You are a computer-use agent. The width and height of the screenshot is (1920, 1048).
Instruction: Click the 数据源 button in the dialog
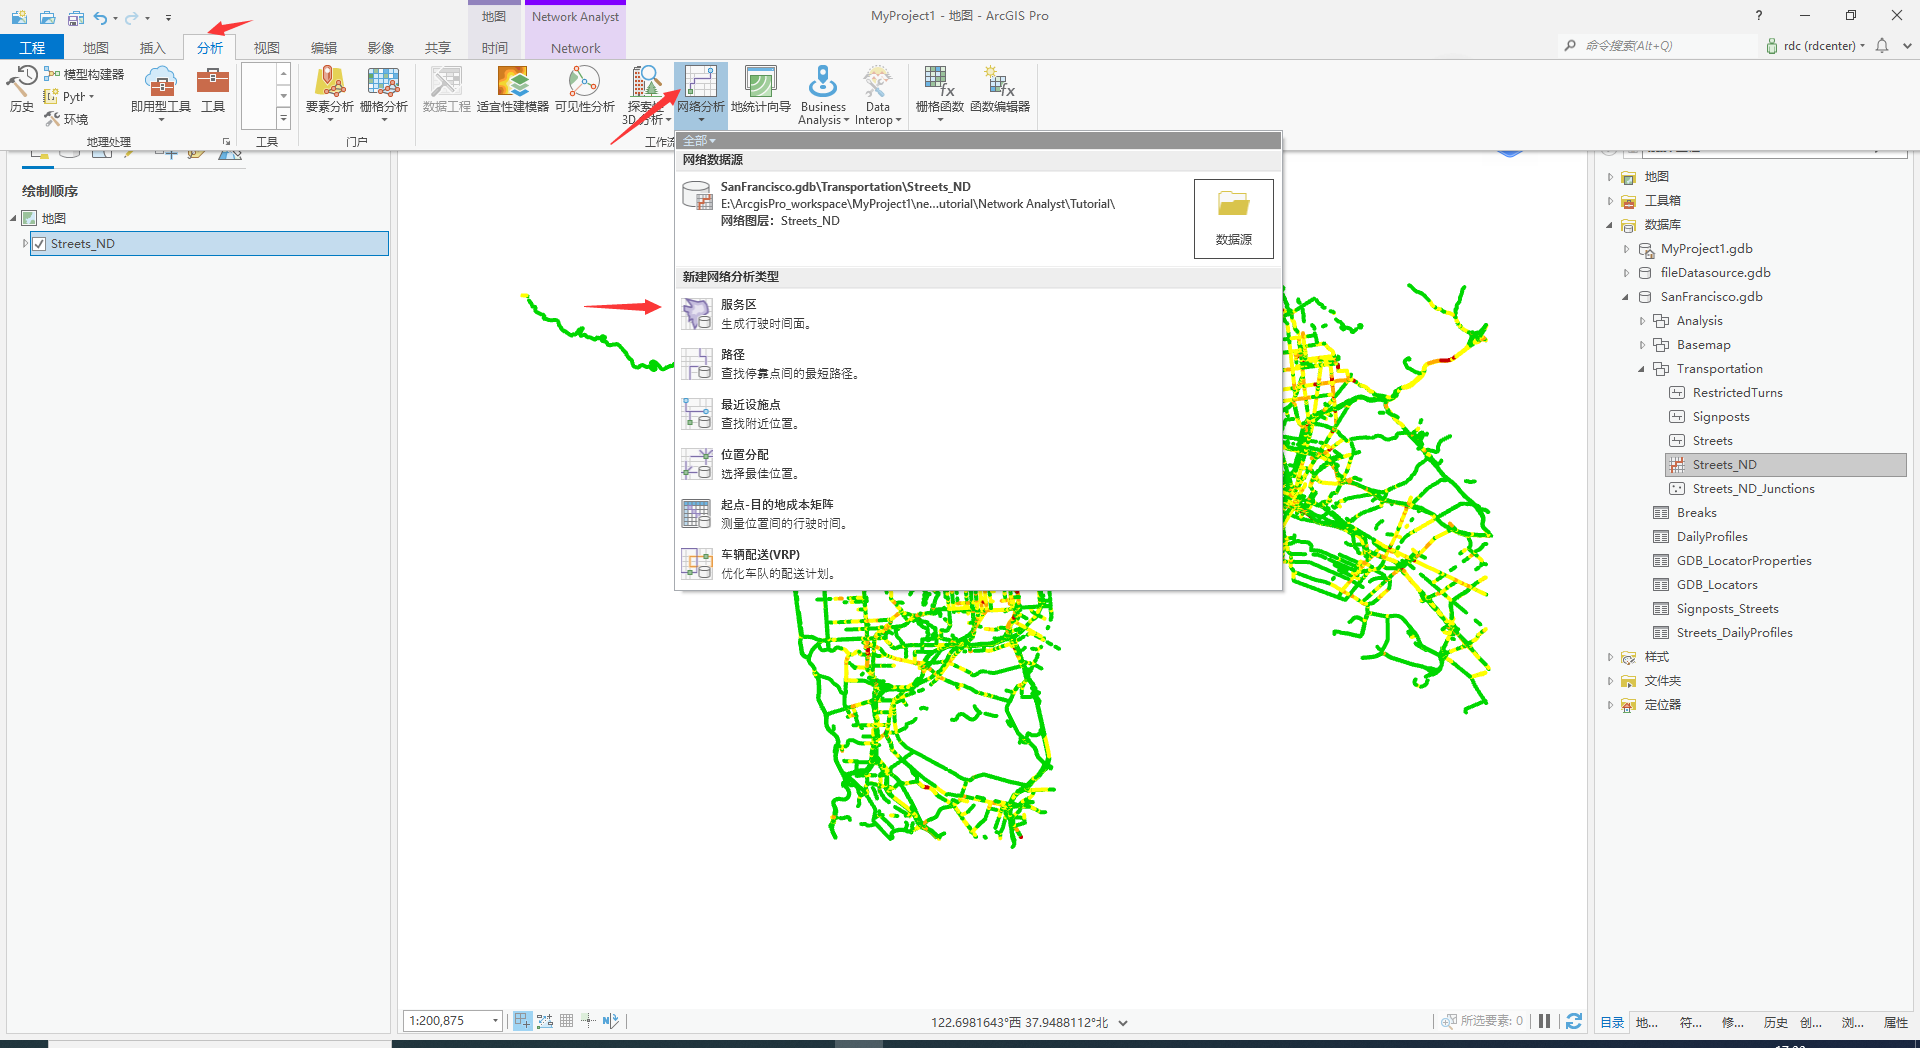coord(1233,218)
